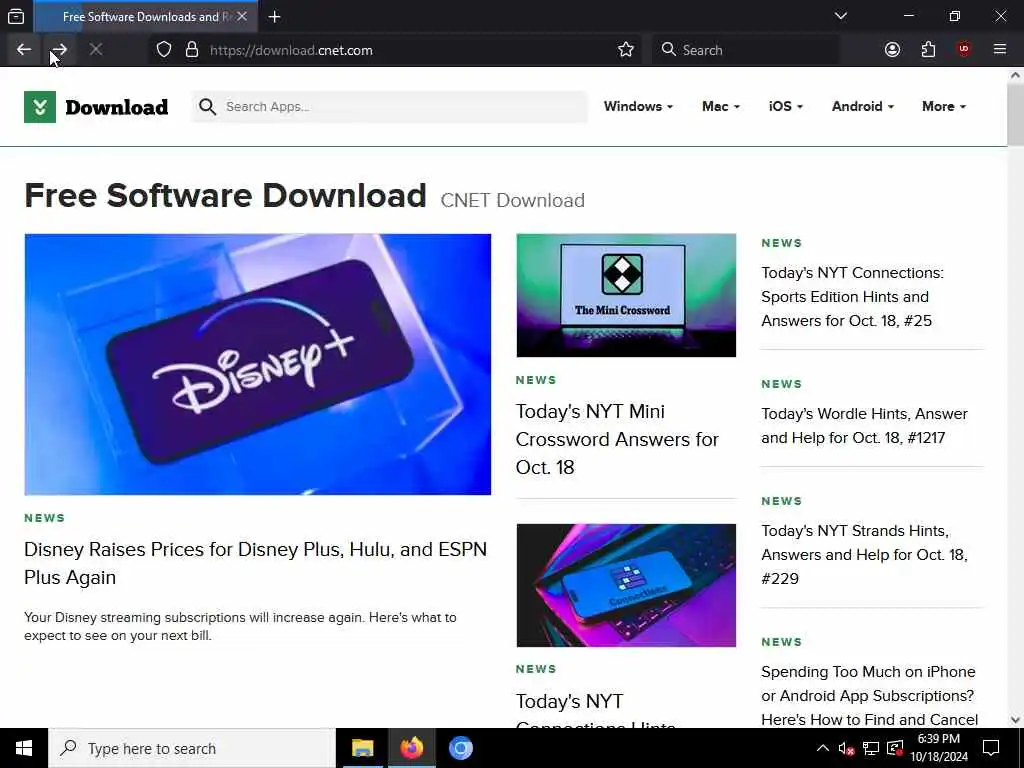Click the muted volume tray icon
1024x768 pixels.
tap(846, 748)
